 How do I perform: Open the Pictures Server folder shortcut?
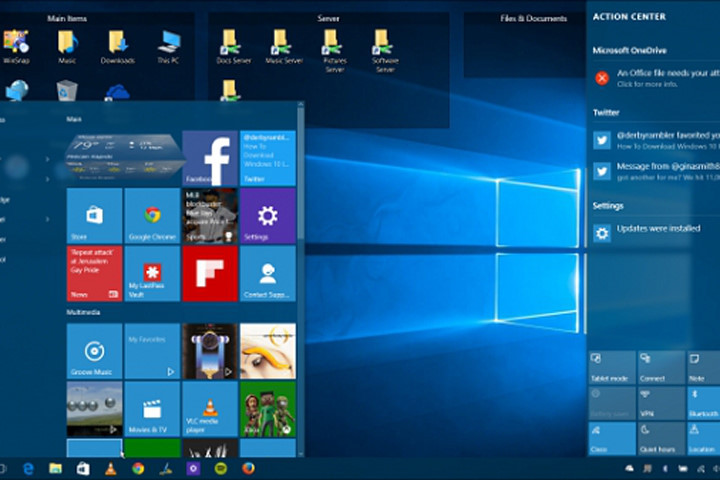pyautogui.click(x=335, y=51)
